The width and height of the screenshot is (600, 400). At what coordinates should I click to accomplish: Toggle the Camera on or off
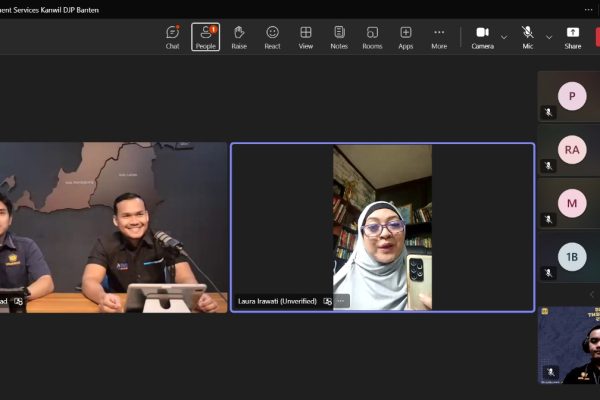[x=482, y=37]
